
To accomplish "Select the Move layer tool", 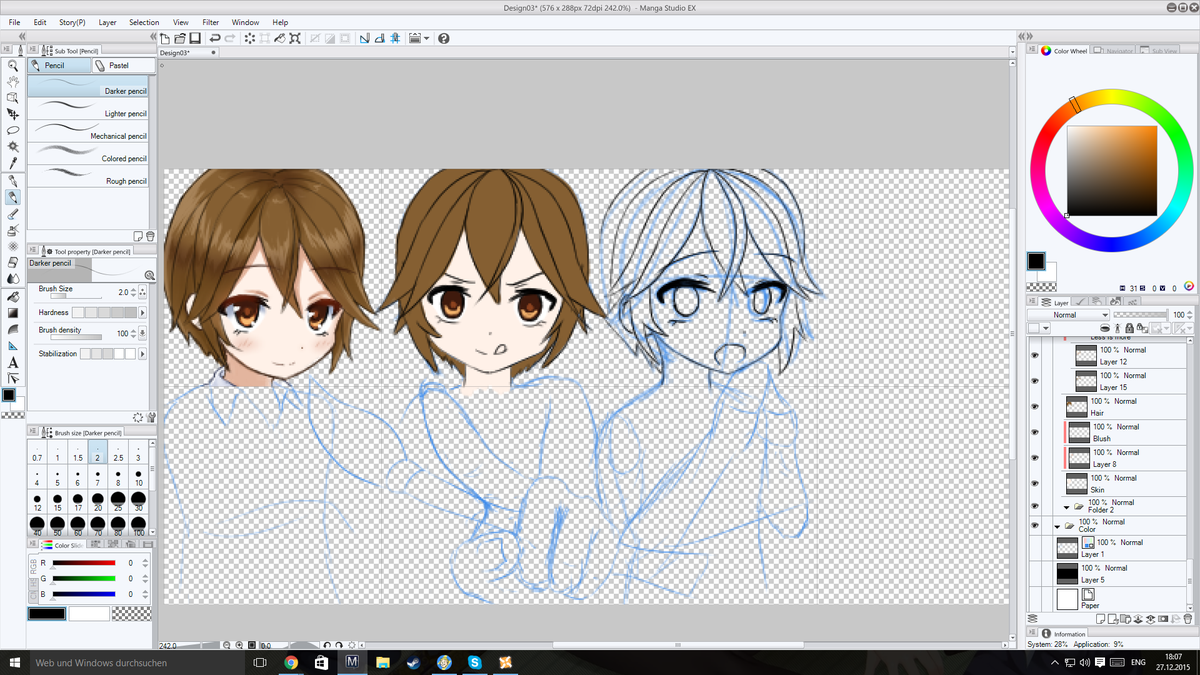I will 13,114.
